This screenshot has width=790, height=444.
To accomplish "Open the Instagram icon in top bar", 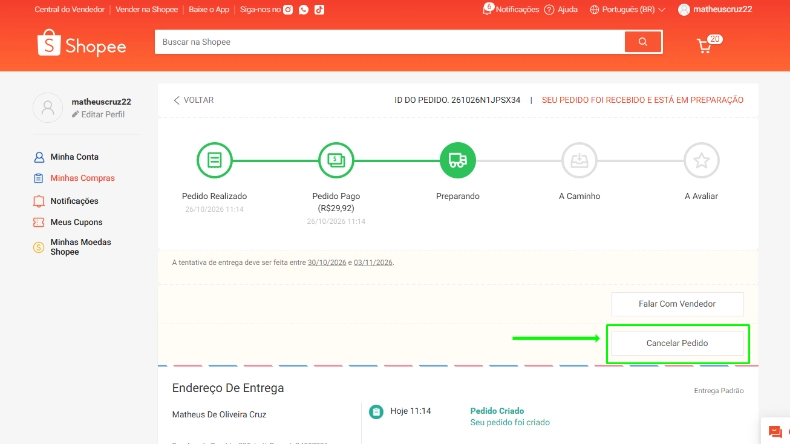I will (288, 10).
